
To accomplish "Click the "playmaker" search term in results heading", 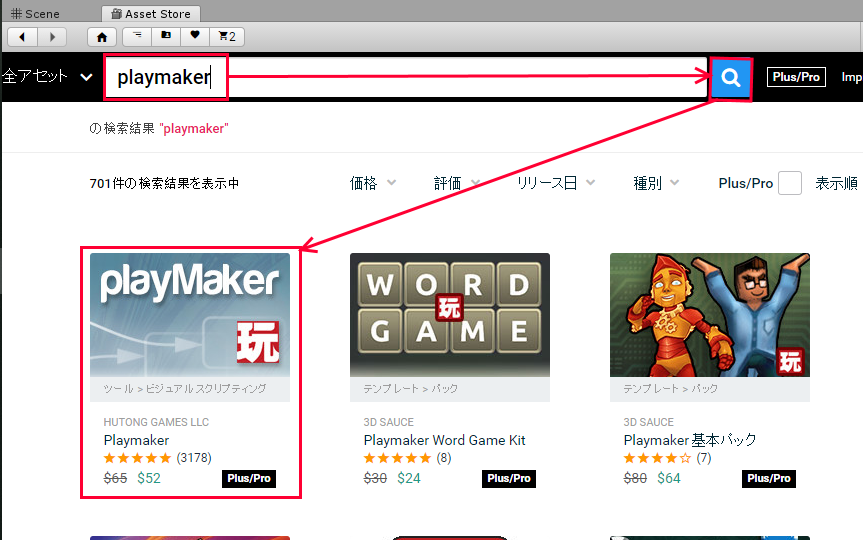I will (194, 129).
